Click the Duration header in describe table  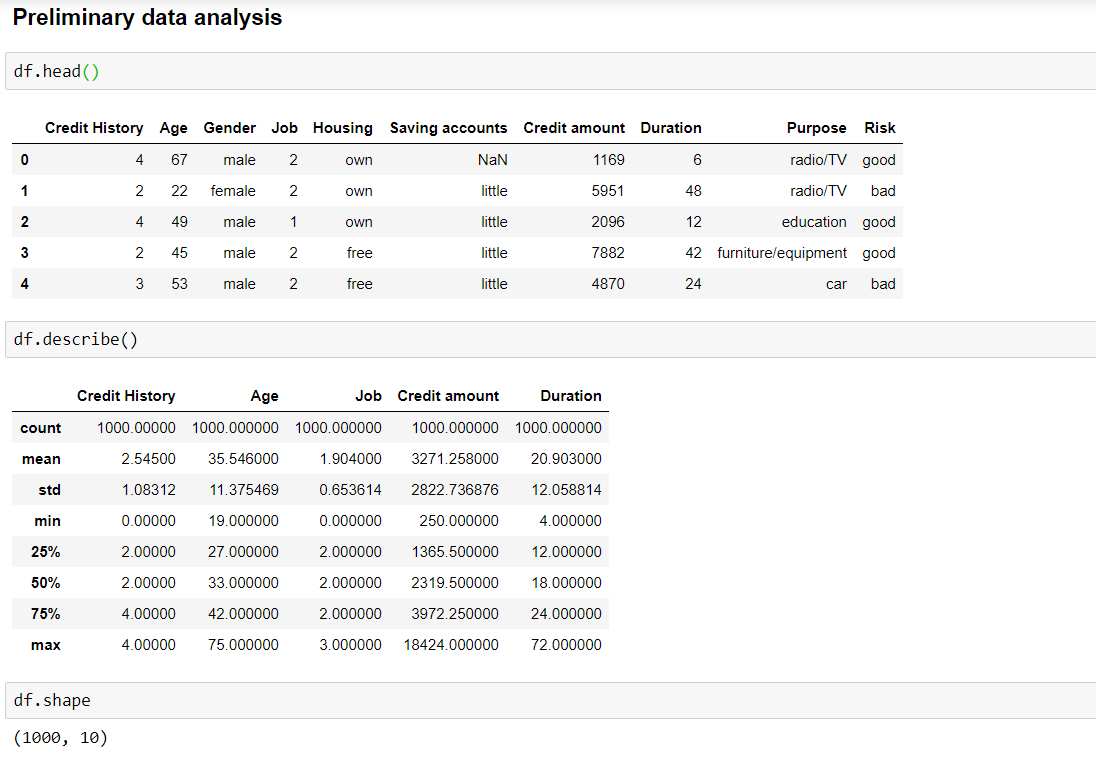(x=571, y=396)
